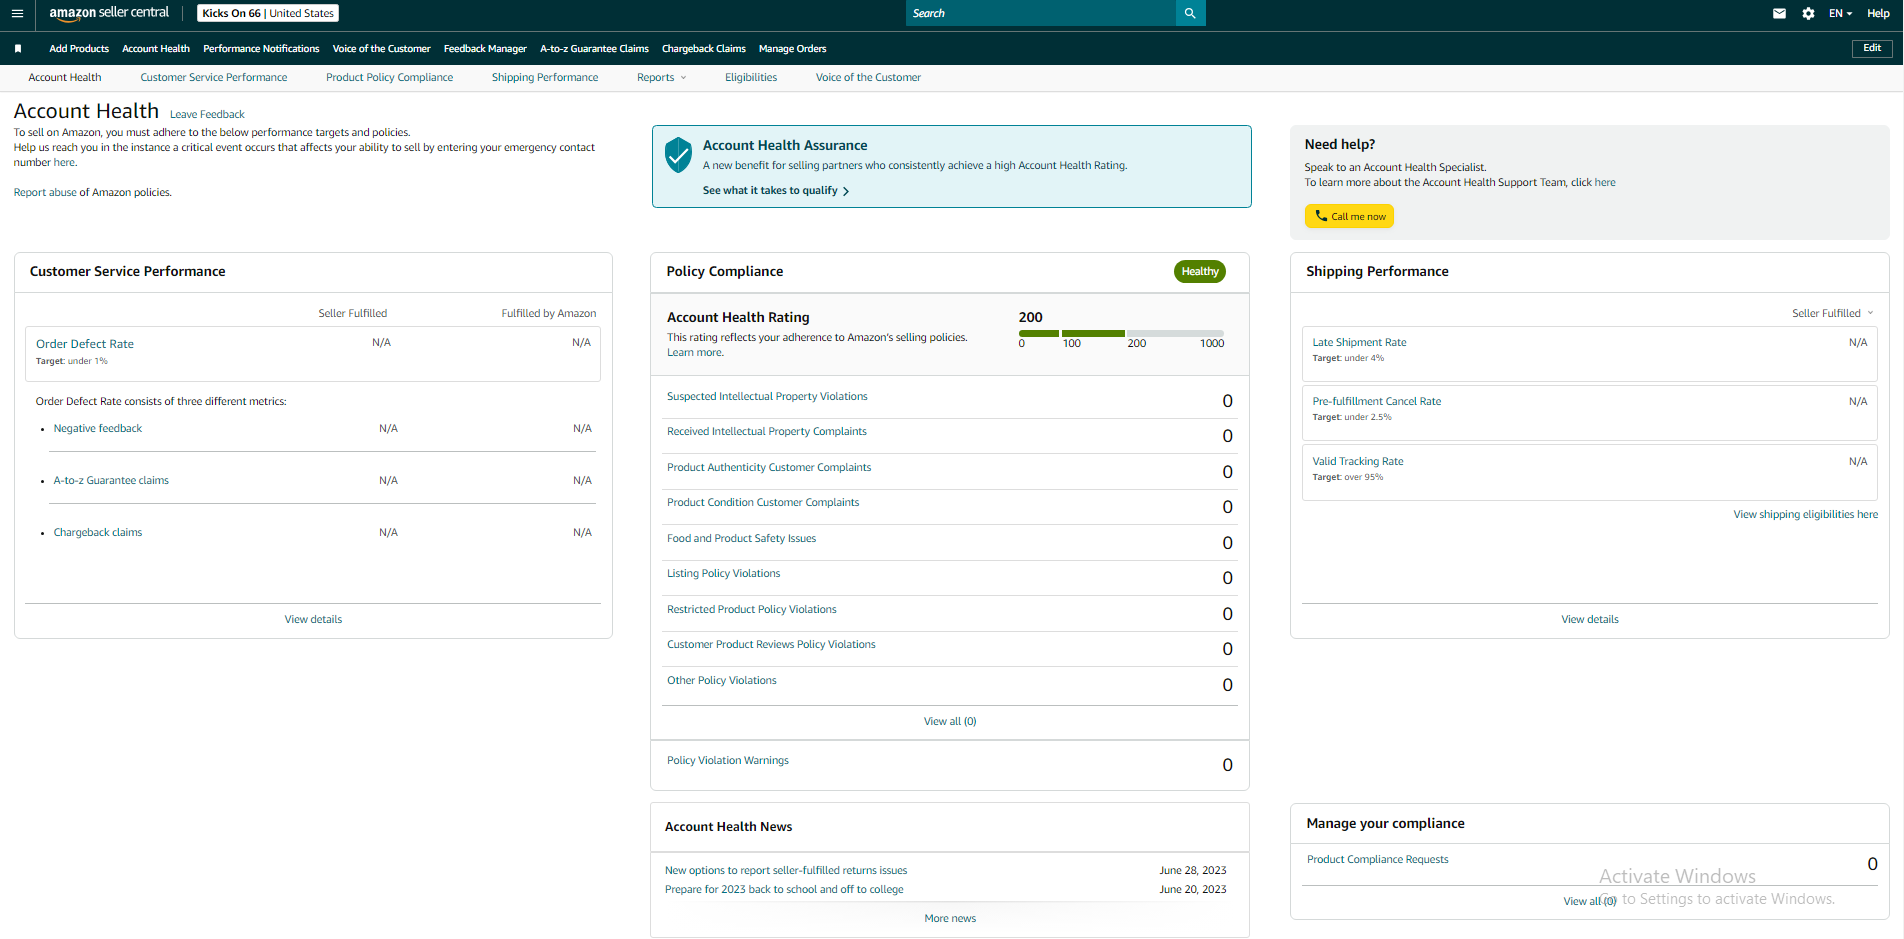Switch to the Eligibilities tab
Screen dimensions: 1904x939
tap(751, 77)
